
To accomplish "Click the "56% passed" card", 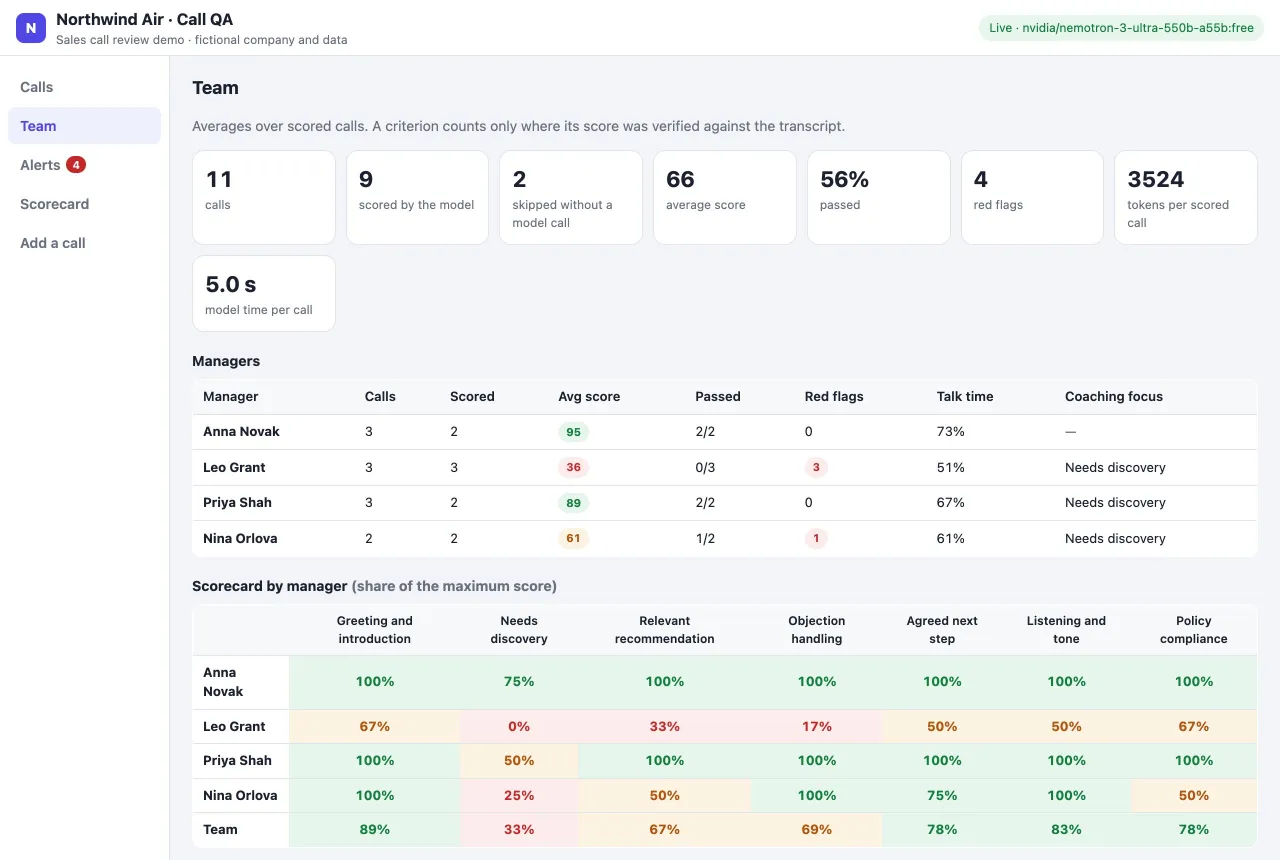I will click(x=879, y=197).
